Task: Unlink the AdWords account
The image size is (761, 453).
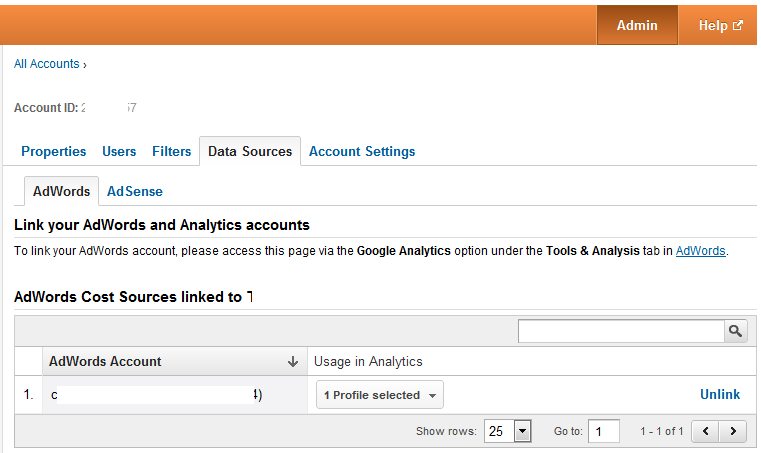Action: point(720,394)
